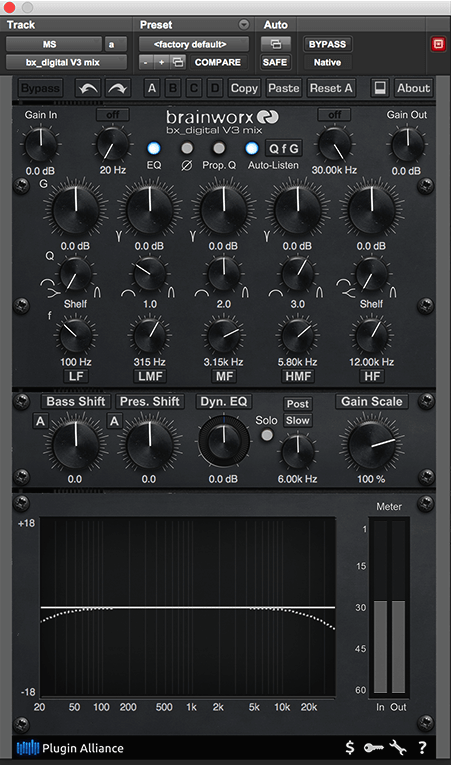Open the factory default preset dropdown
Screen dimensions: 451x765
(x=194, y=44)
